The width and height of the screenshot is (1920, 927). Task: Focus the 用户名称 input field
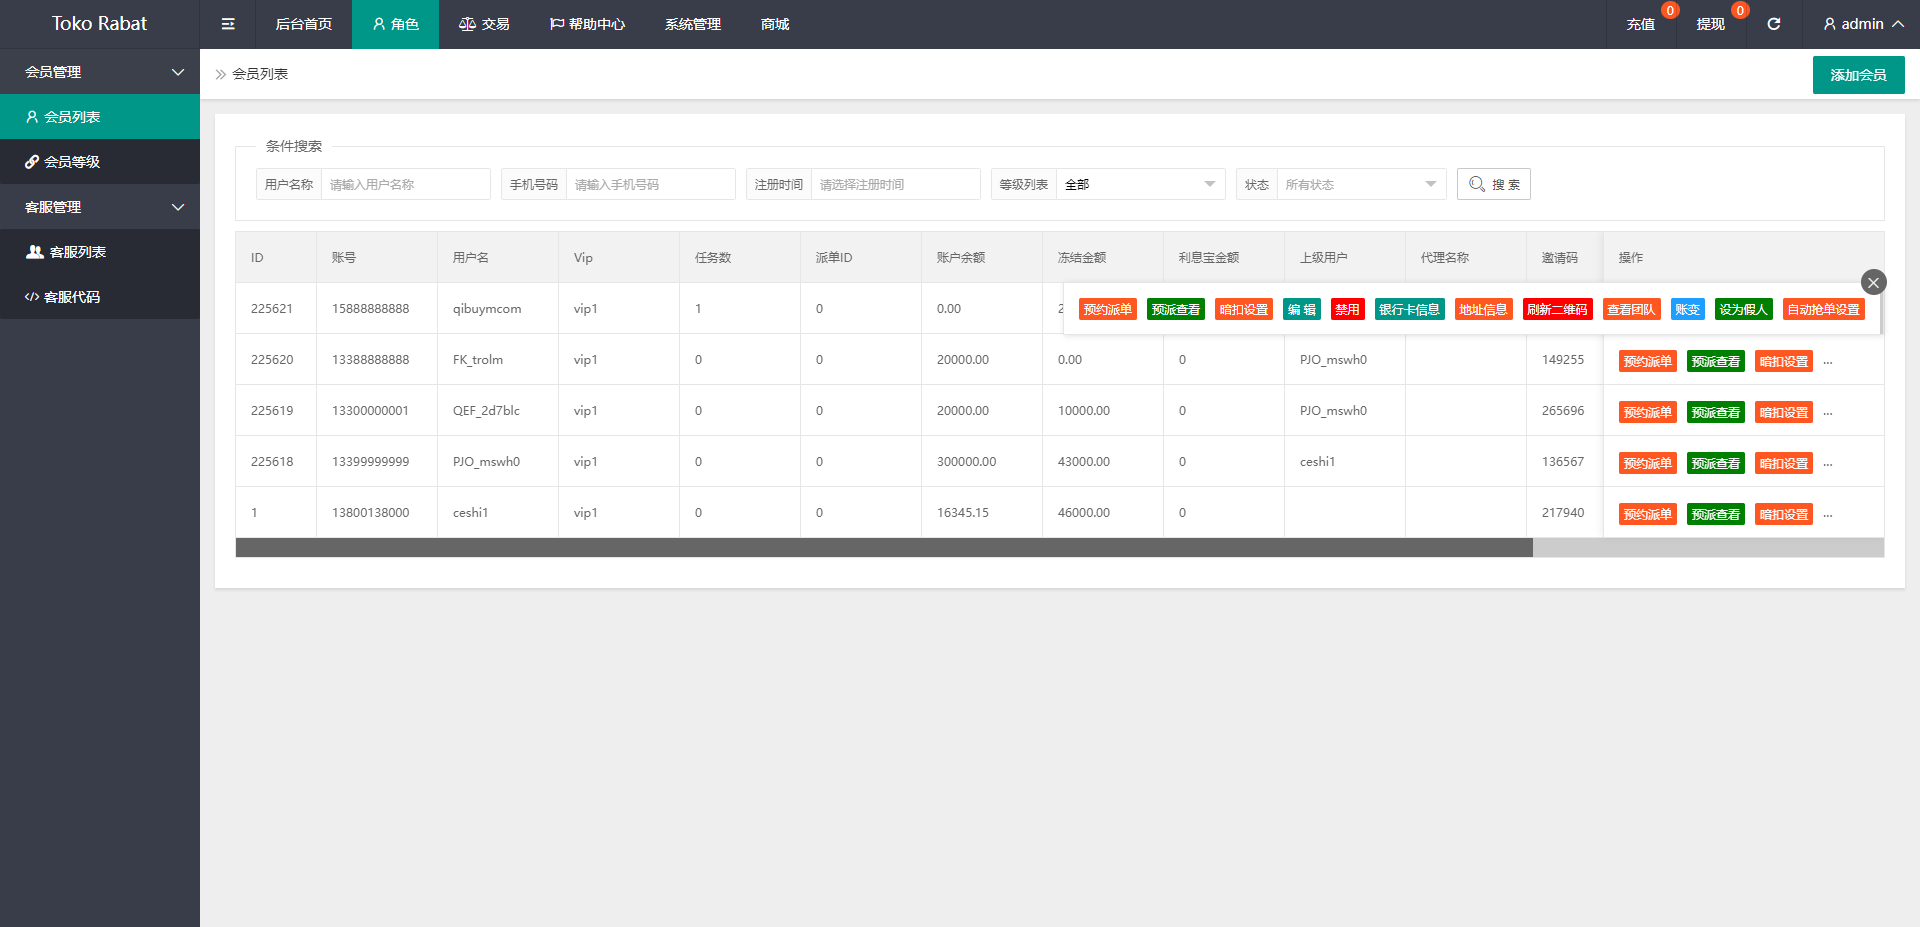(405, 184)
